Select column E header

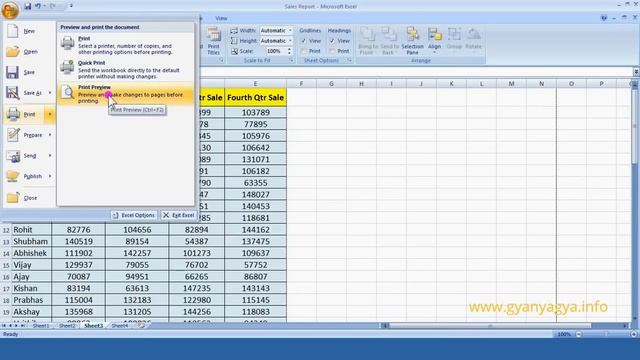click(x=256, y=84)
